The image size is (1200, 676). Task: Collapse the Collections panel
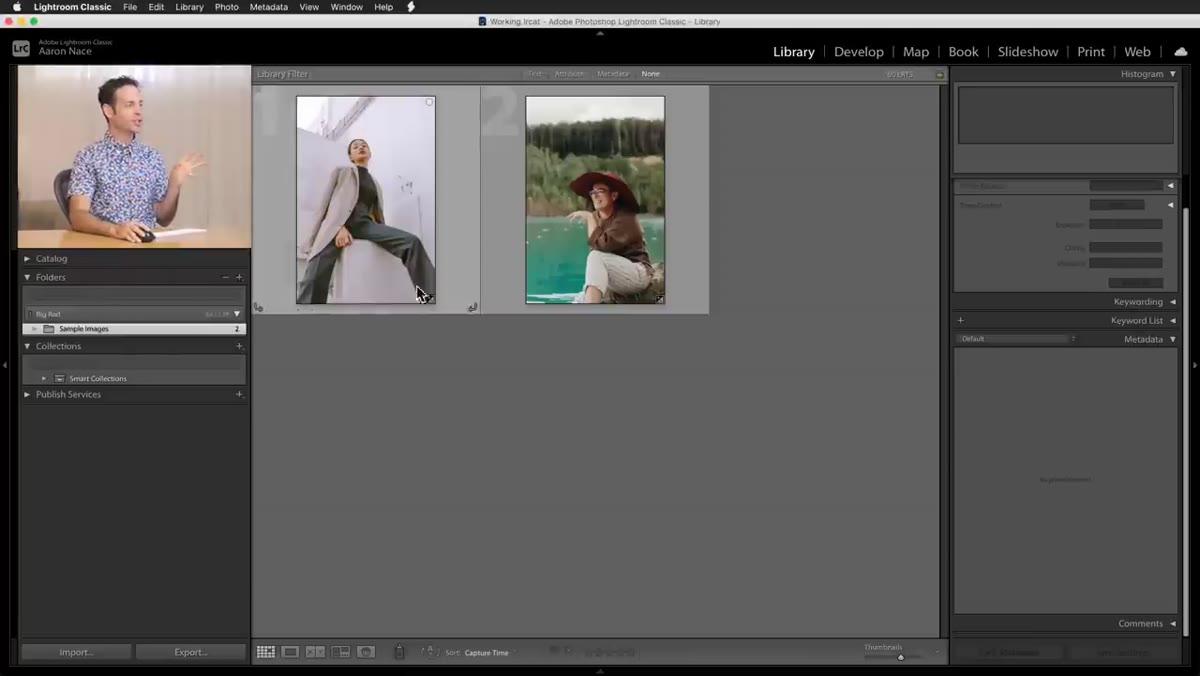point(27,346)
